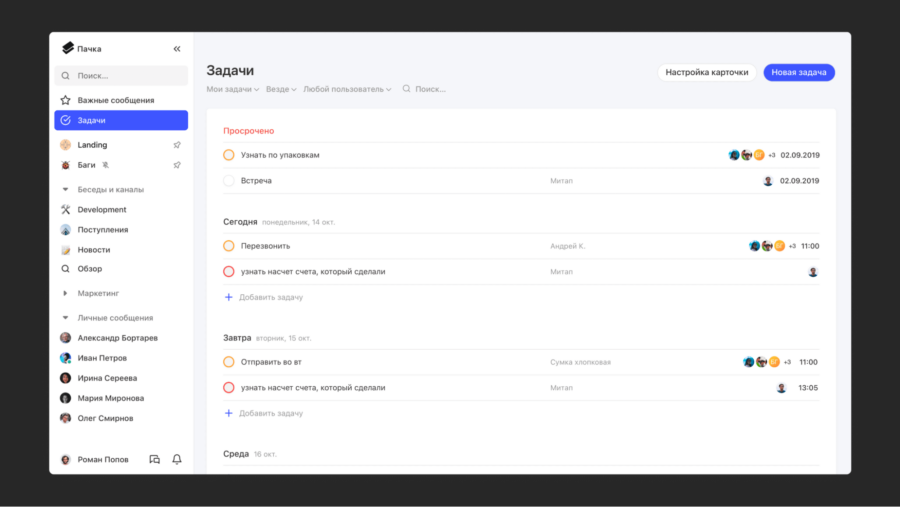Click the pin icon beside Баги
Screen dimensions: 900x507
(x=177, y=165)
